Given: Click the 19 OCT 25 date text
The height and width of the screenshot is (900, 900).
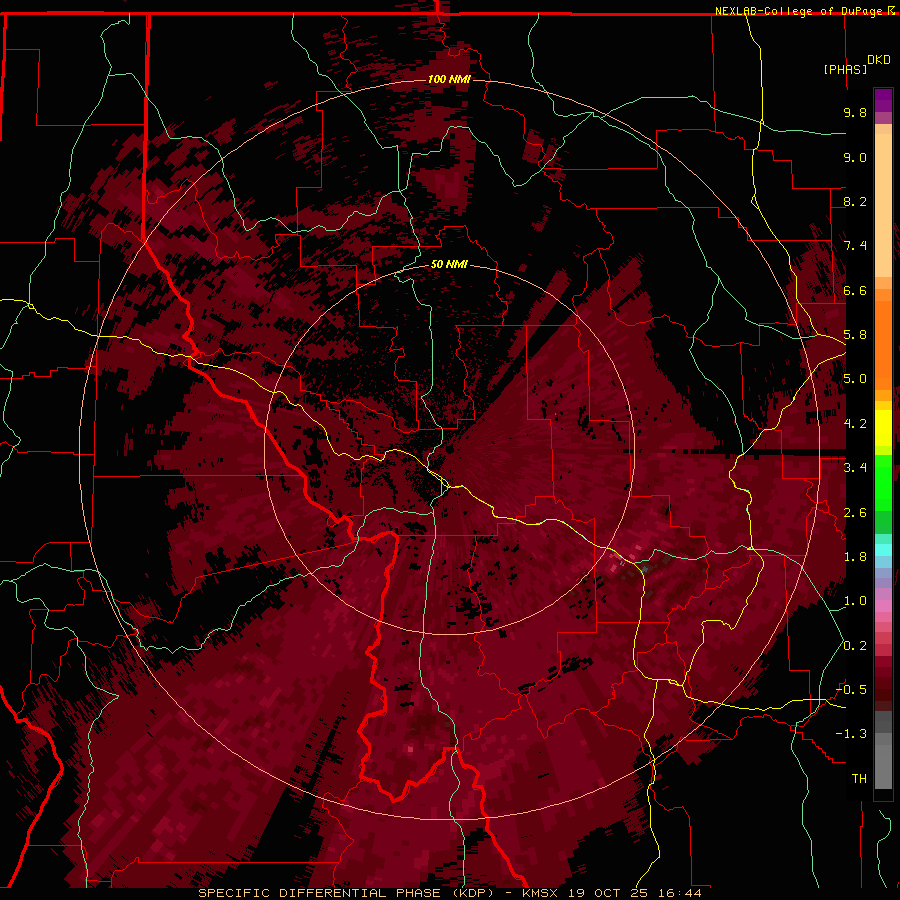Looking at the screenshot, I should click(x=608, y=893).
